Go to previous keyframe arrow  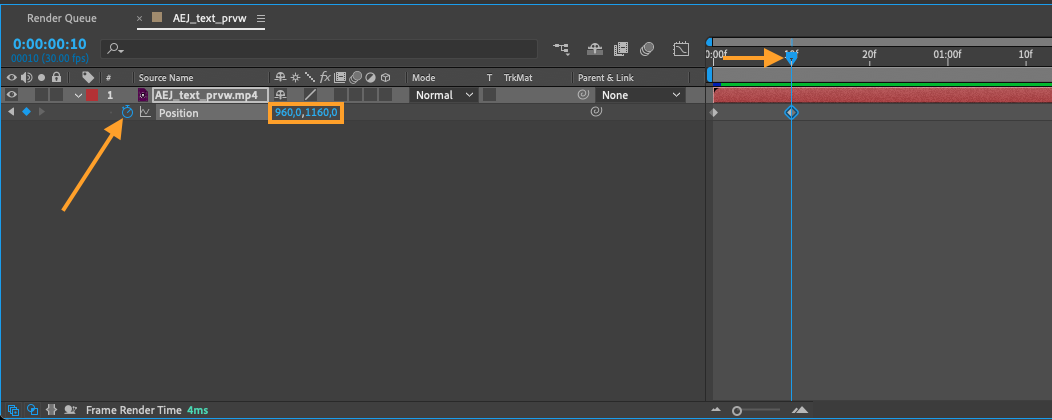pyautogui.click(x=11, y=112)
